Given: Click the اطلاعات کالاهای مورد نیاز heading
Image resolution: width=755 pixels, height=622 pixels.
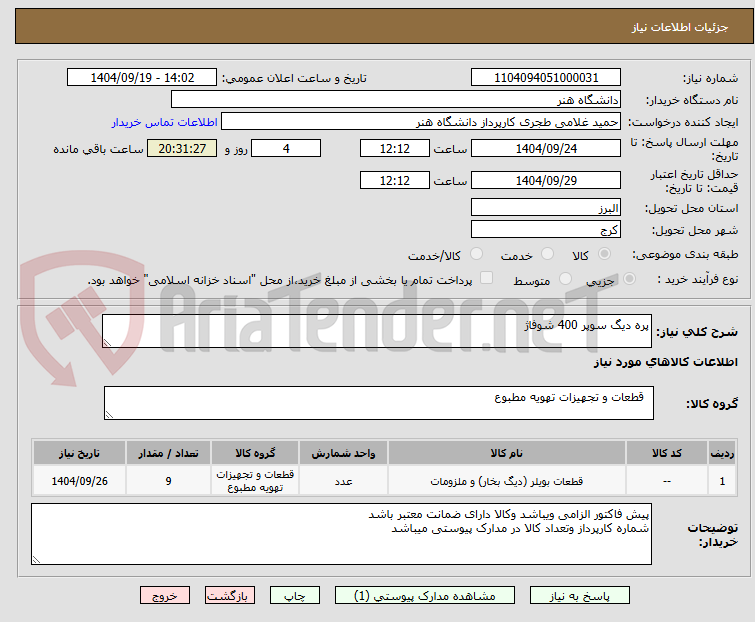Looking at the screenshot, I should [665, 362].
